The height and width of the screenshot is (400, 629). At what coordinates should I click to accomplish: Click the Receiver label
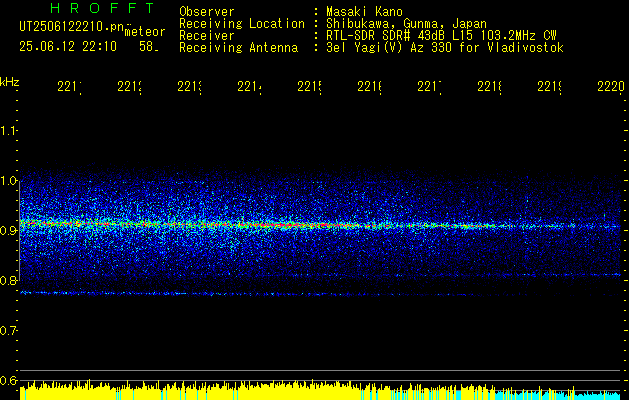pos(207,36)
